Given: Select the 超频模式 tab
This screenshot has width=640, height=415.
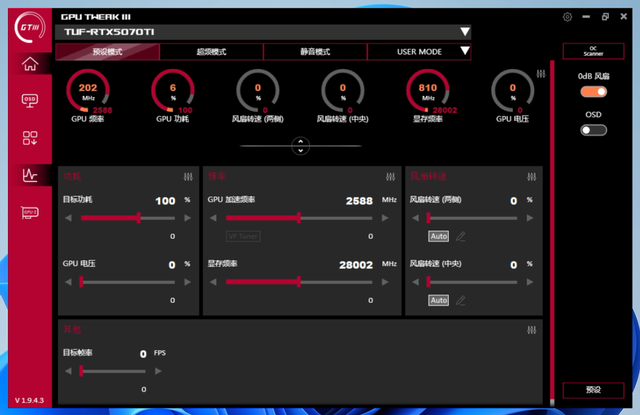Looking at the screenshot, I should (211, 52).
